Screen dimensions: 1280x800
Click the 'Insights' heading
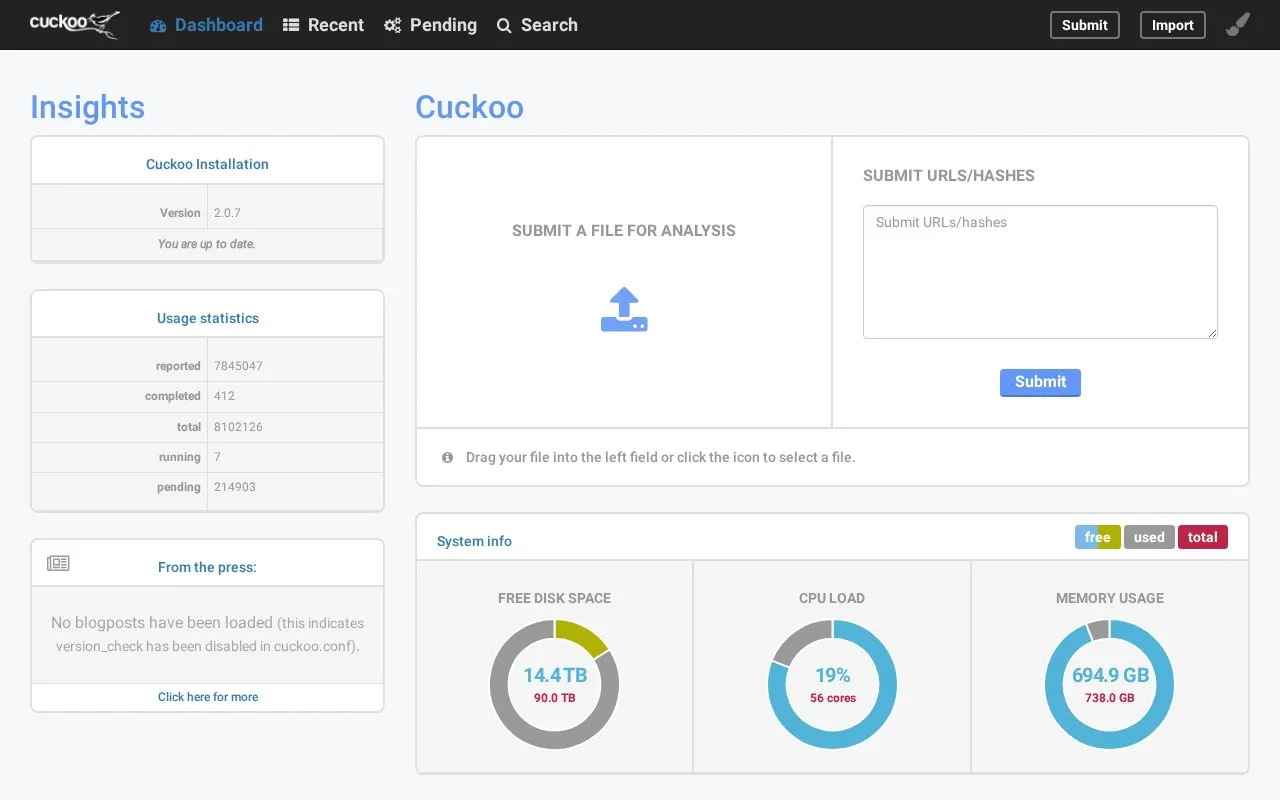[87, 107]
